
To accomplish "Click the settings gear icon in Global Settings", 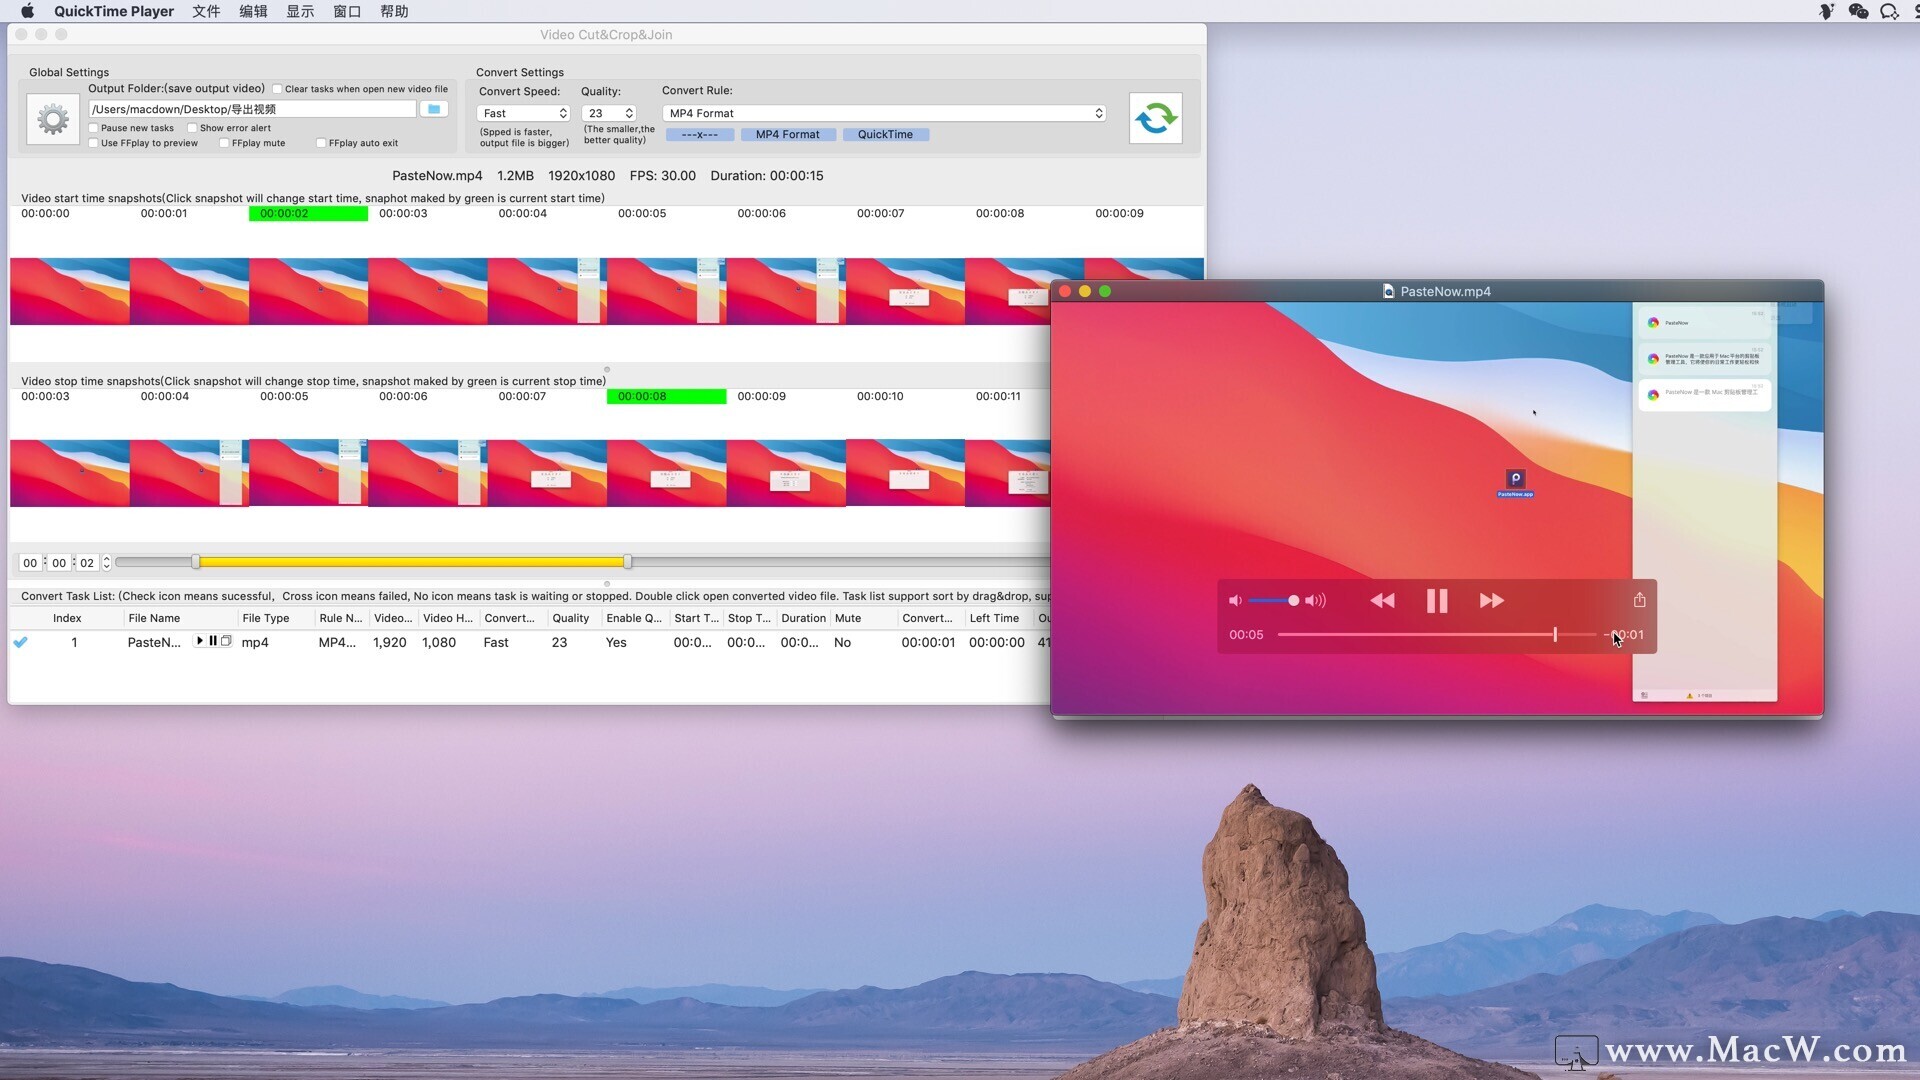I will pyautogui.click(x=53, y=117).
